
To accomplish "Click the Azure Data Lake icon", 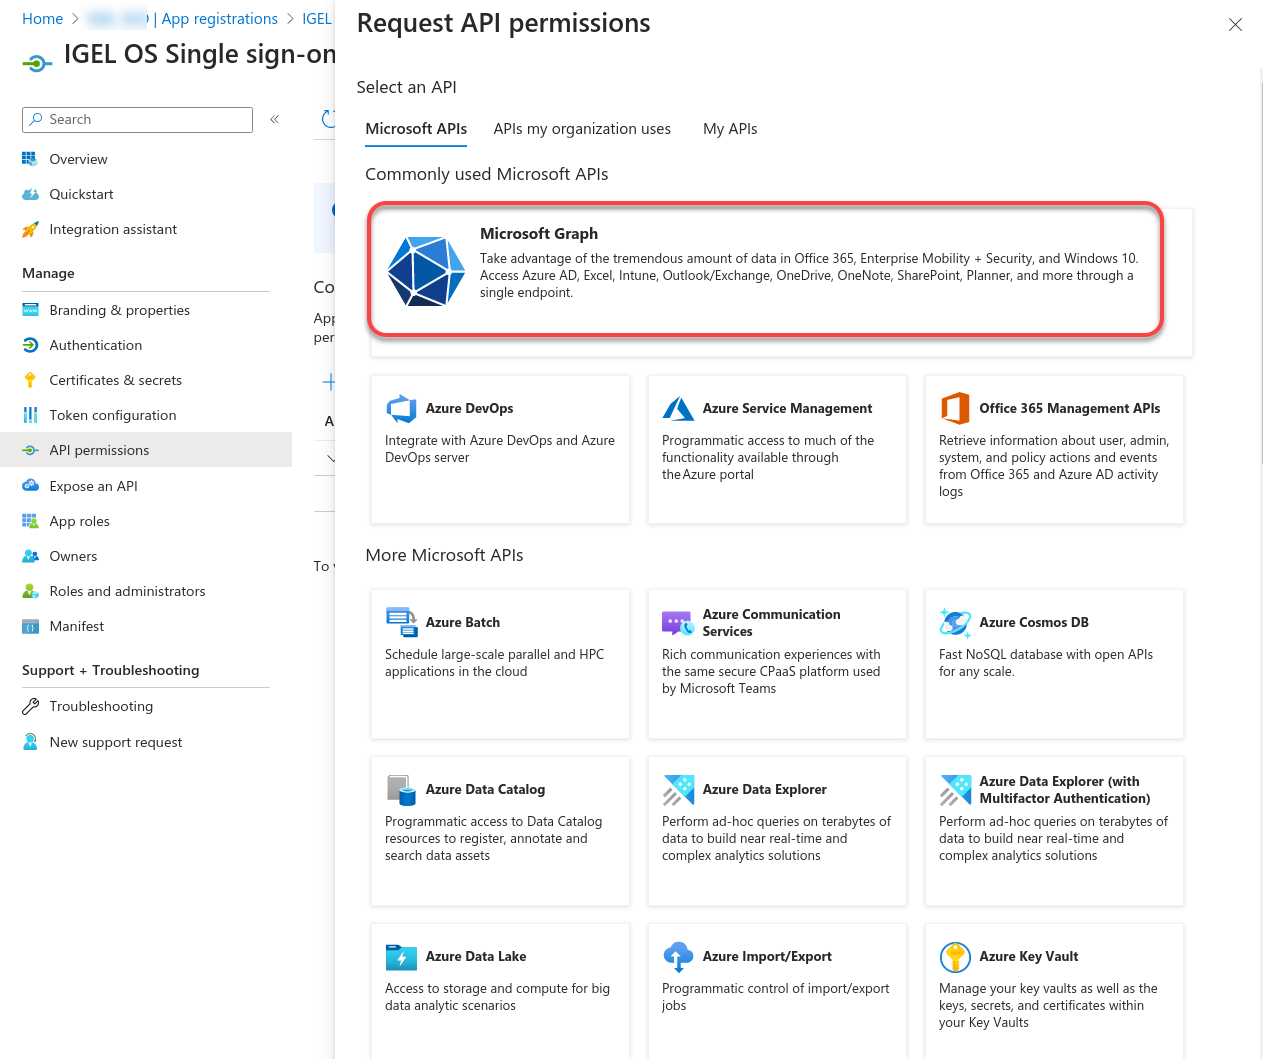I will (x=401, y=957).
